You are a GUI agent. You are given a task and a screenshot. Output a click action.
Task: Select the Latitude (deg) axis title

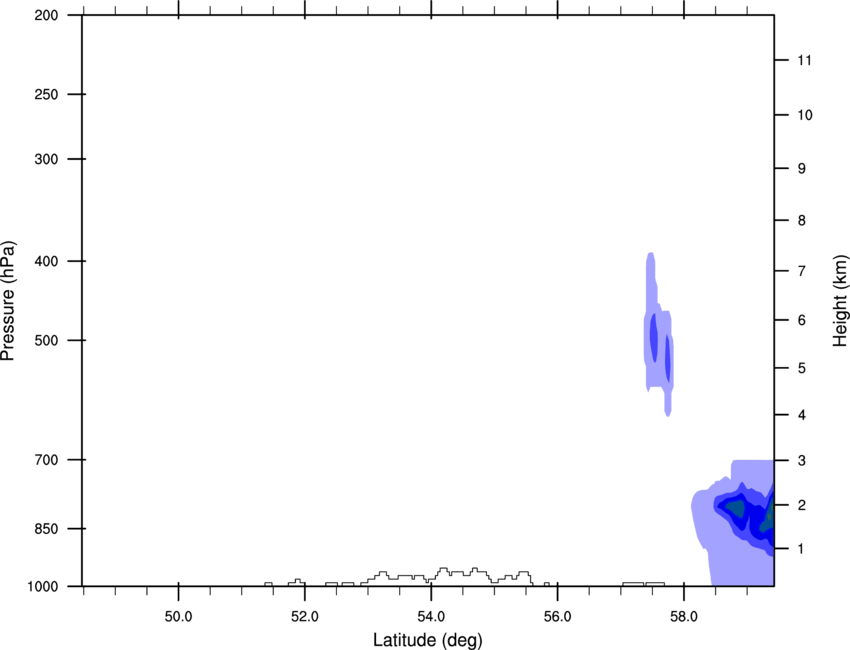(428, 640)
